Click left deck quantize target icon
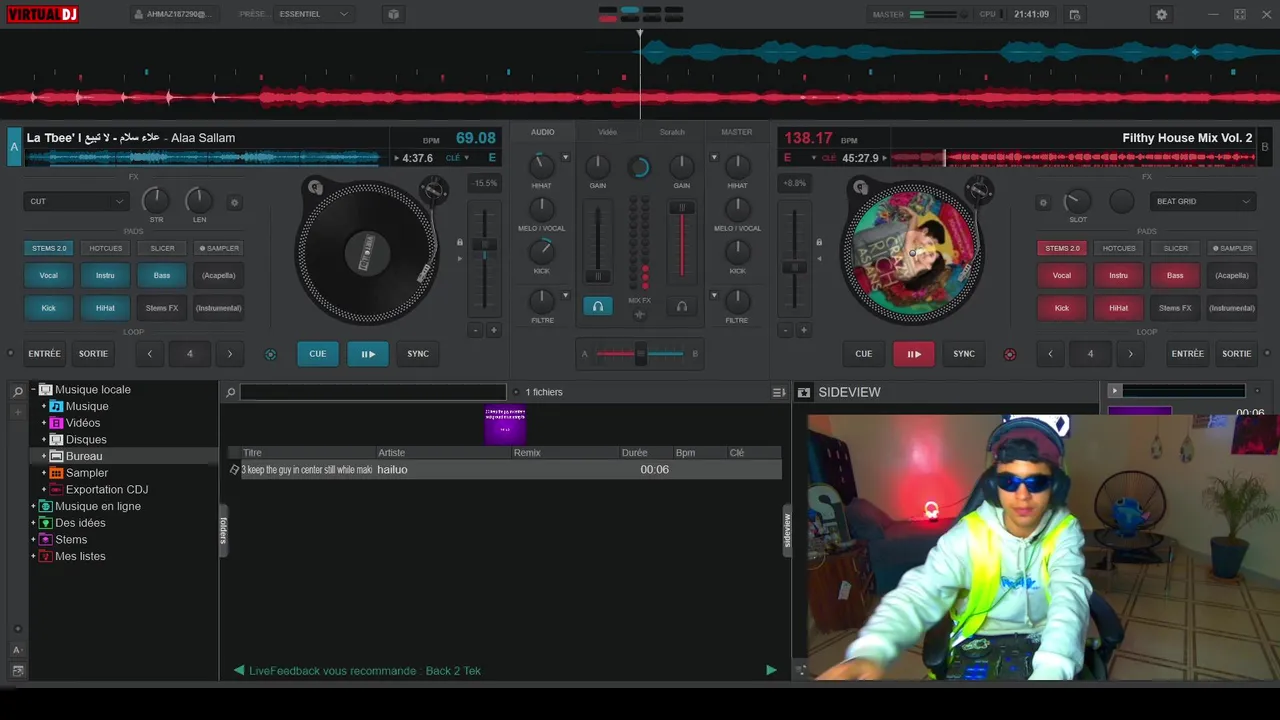The width and height of the screenshot is (1280, 720). [x=270, y=354]
